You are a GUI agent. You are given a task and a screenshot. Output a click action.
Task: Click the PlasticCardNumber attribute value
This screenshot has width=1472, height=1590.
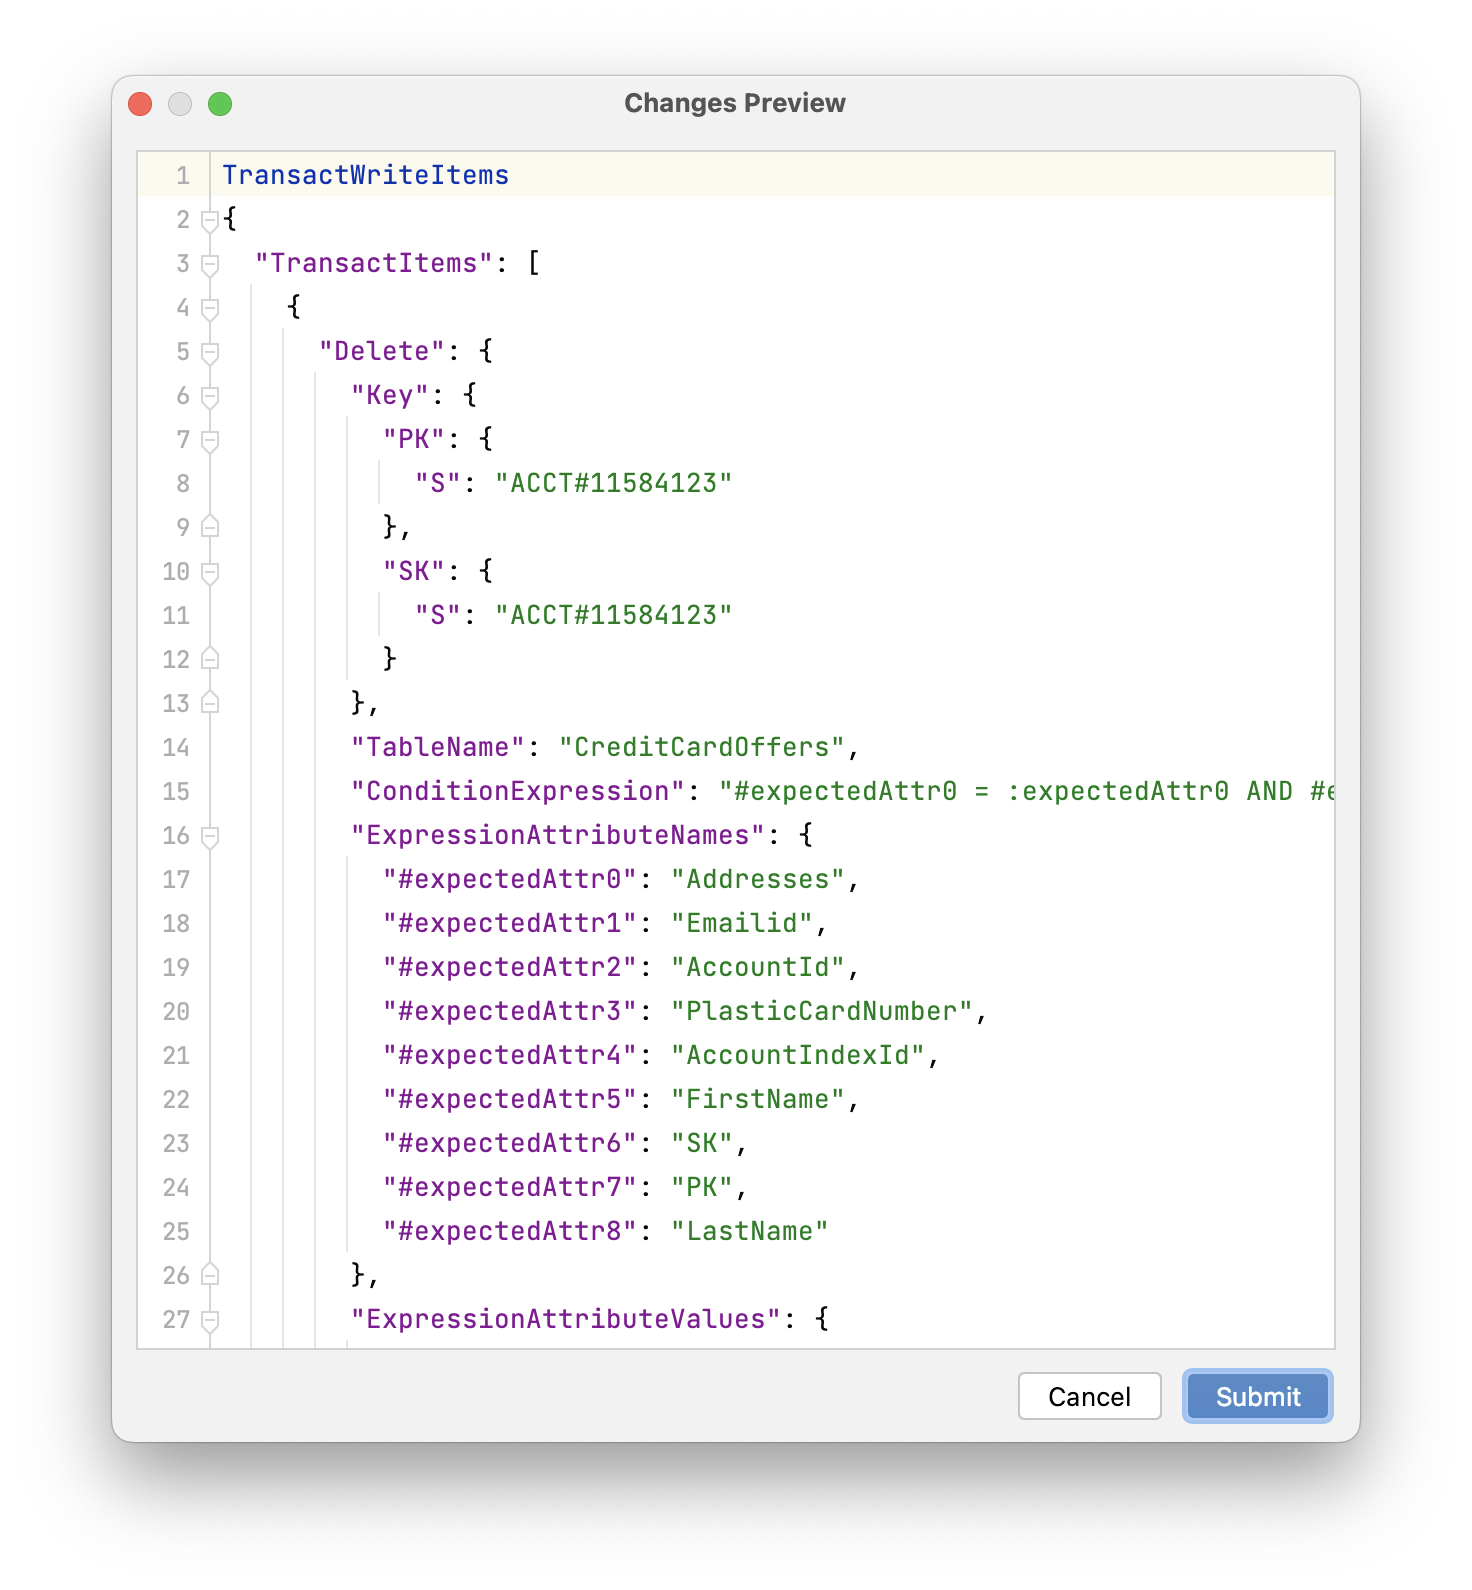[x=822, y=1011]
